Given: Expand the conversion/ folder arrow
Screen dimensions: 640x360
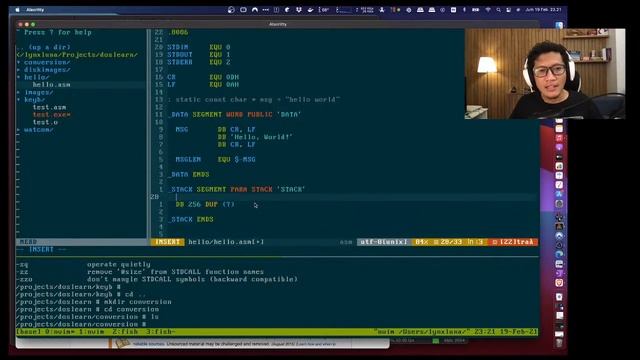Looking at the screenshot, I should click(x=19, y=62).
